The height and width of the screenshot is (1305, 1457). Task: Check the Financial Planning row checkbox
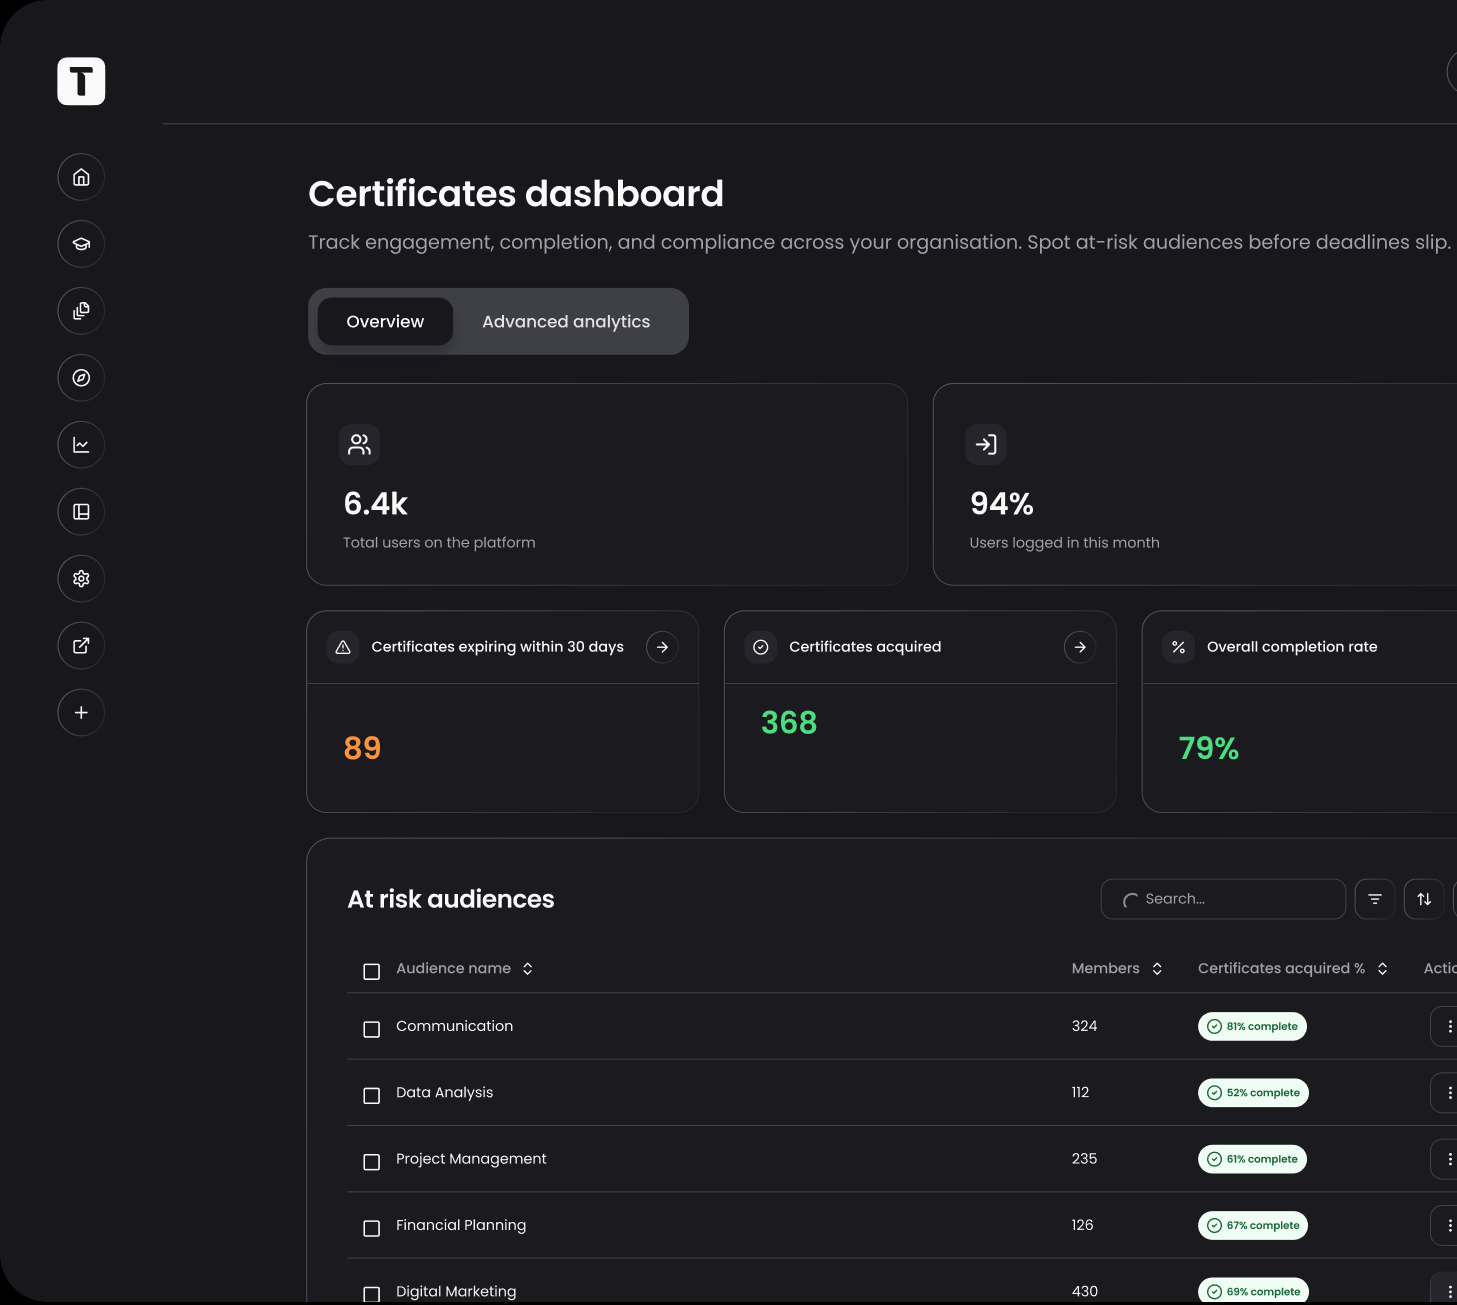372,1228
